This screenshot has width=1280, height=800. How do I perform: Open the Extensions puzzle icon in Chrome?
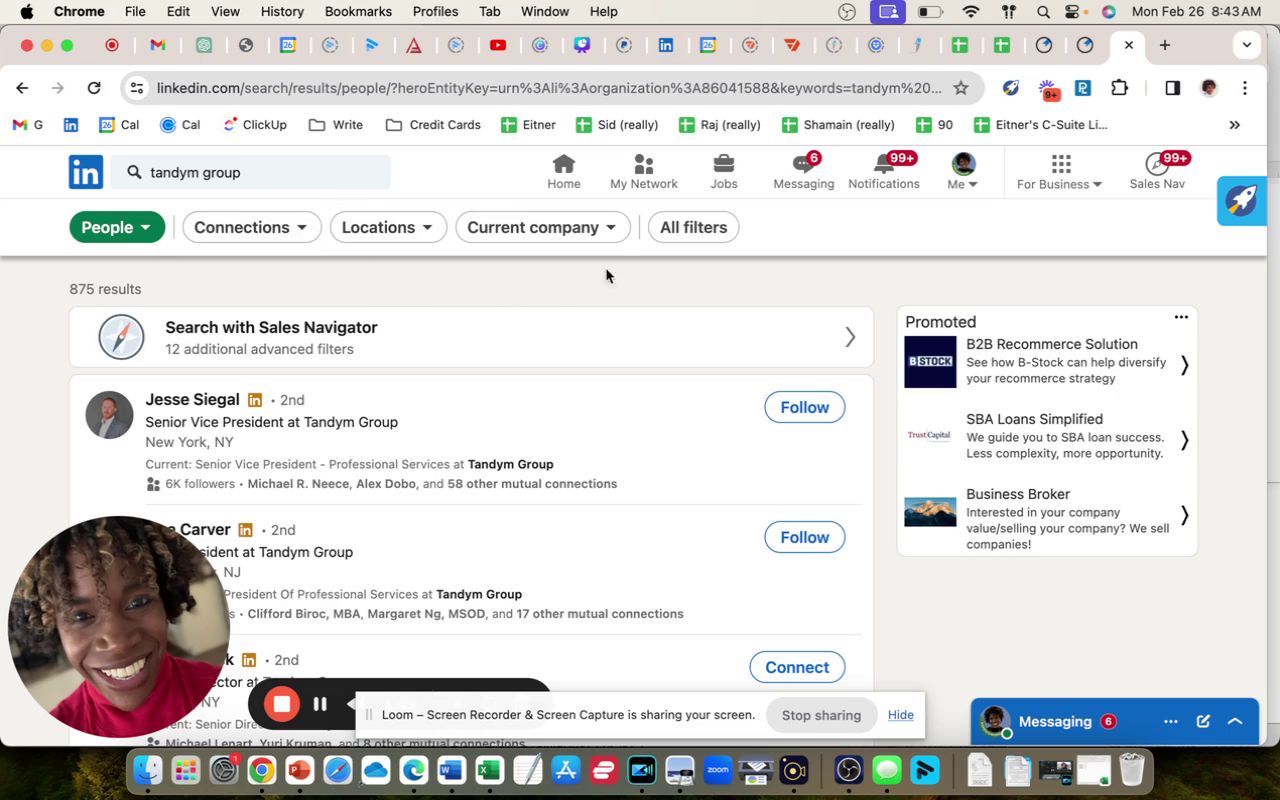pos(1120,88)
